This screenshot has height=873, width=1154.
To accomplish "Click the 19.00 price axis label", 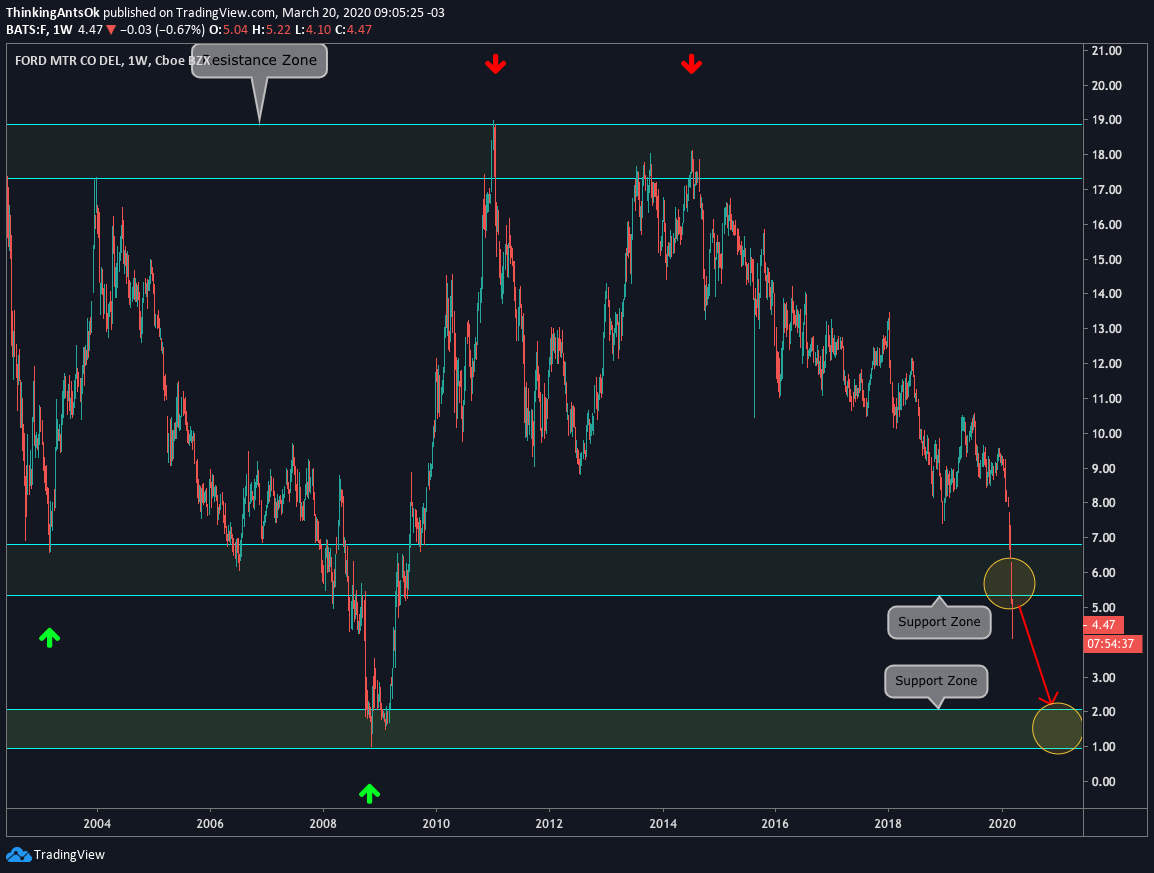I will (1107, 120).
